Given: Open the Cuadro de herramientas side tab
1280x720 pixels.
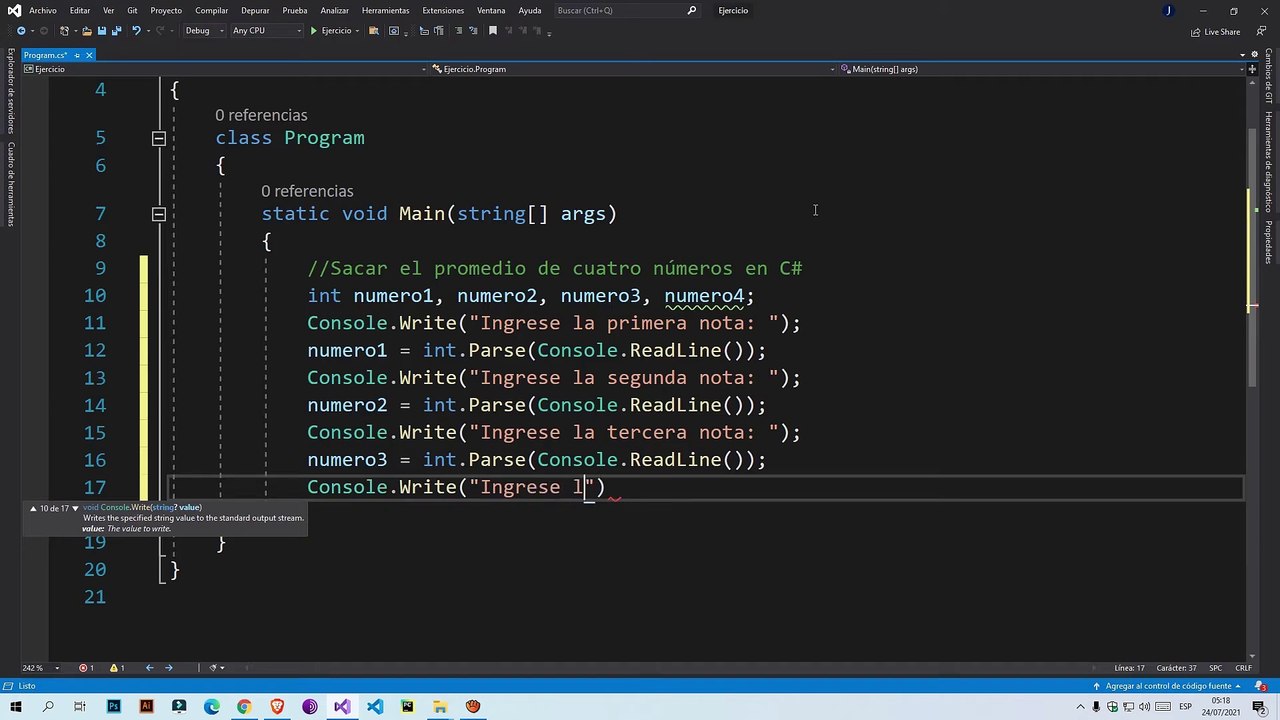Looking at the screenshot, I should (11, 184).
